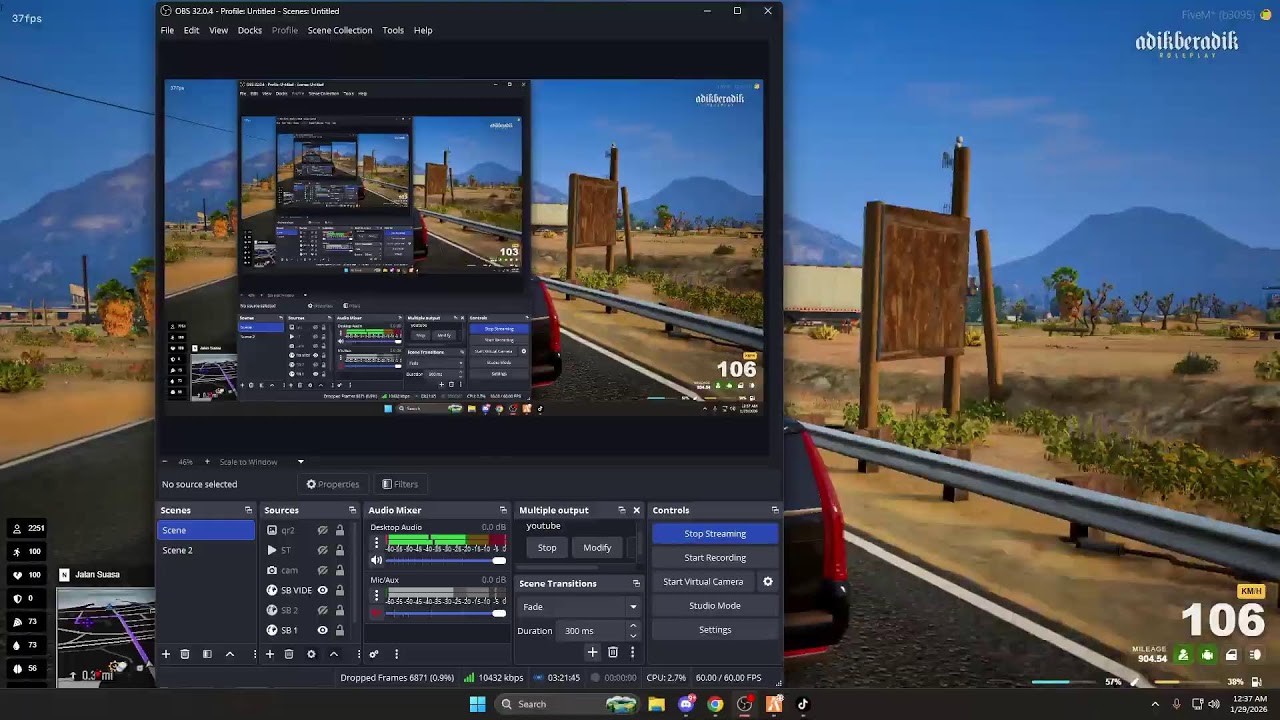Expand the Fade transition dropdown
The width and height of the screenshot is (1280, 720).
(632, 607)
